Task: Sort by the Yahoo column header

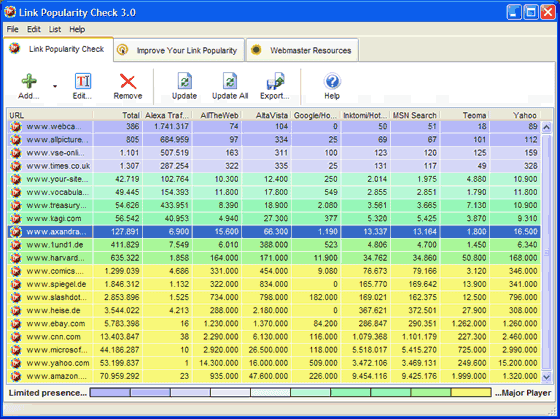Action: pos(515,115)
